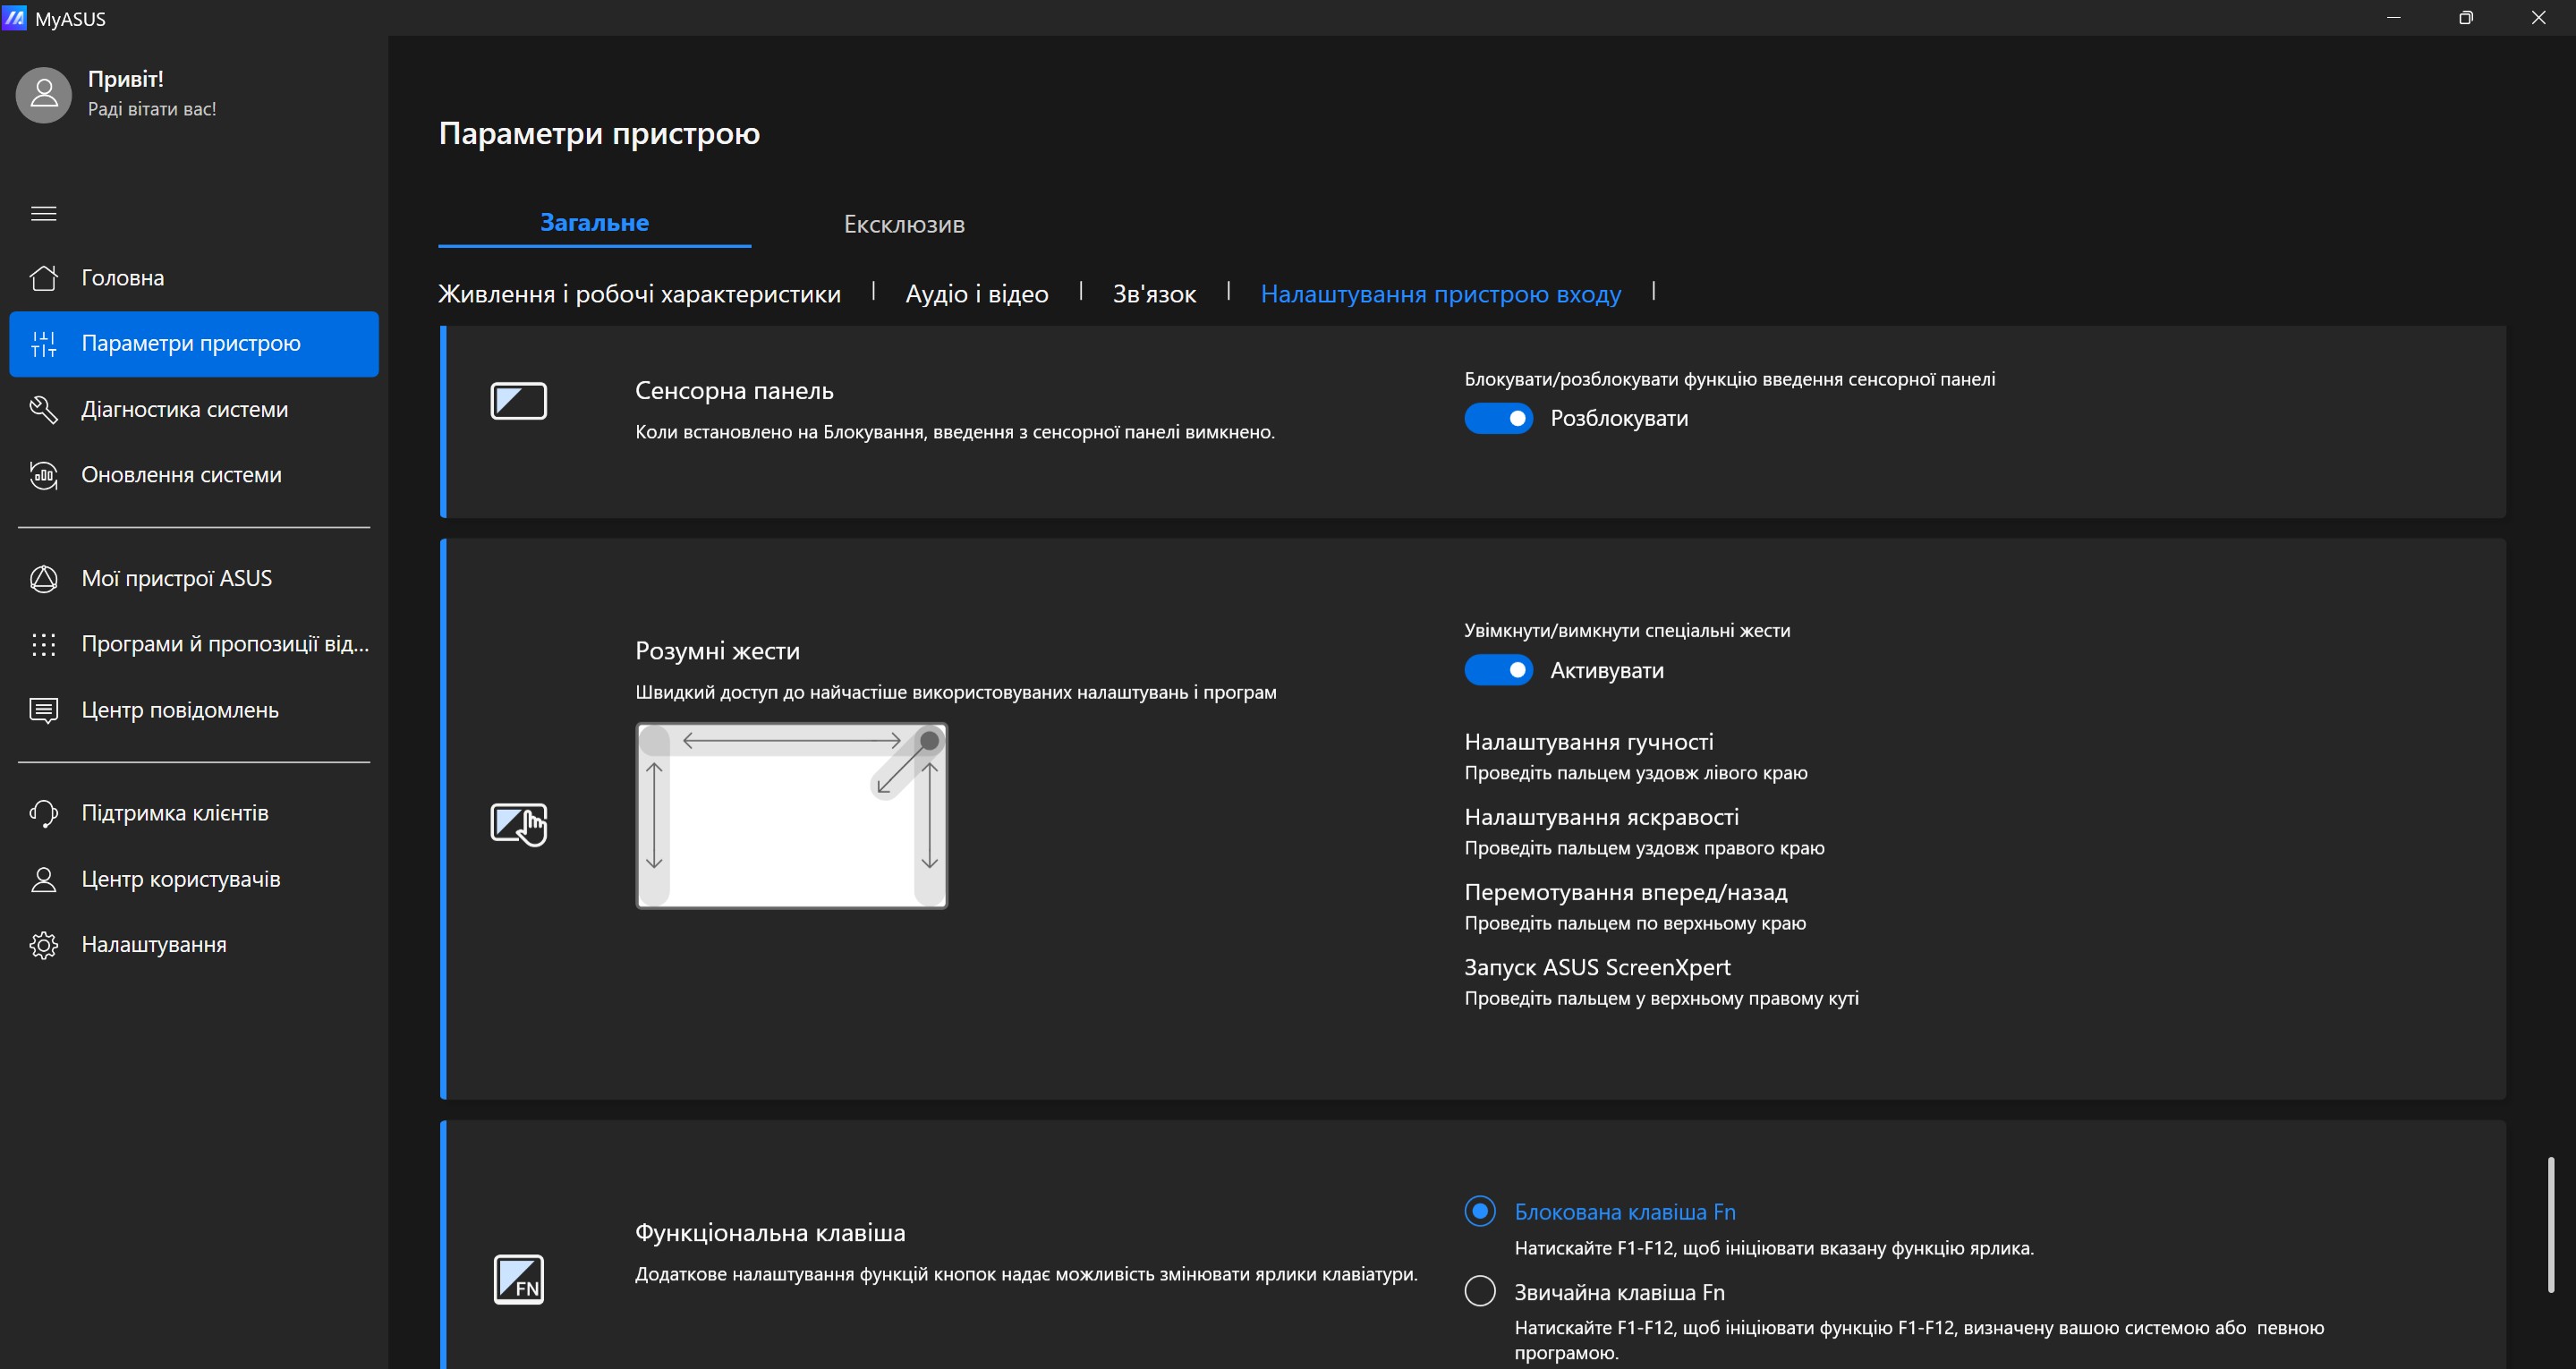This screenshot has height=1369, width=2576.
Task: Click the Головна home icon
Action: click(x=43, y=278)
